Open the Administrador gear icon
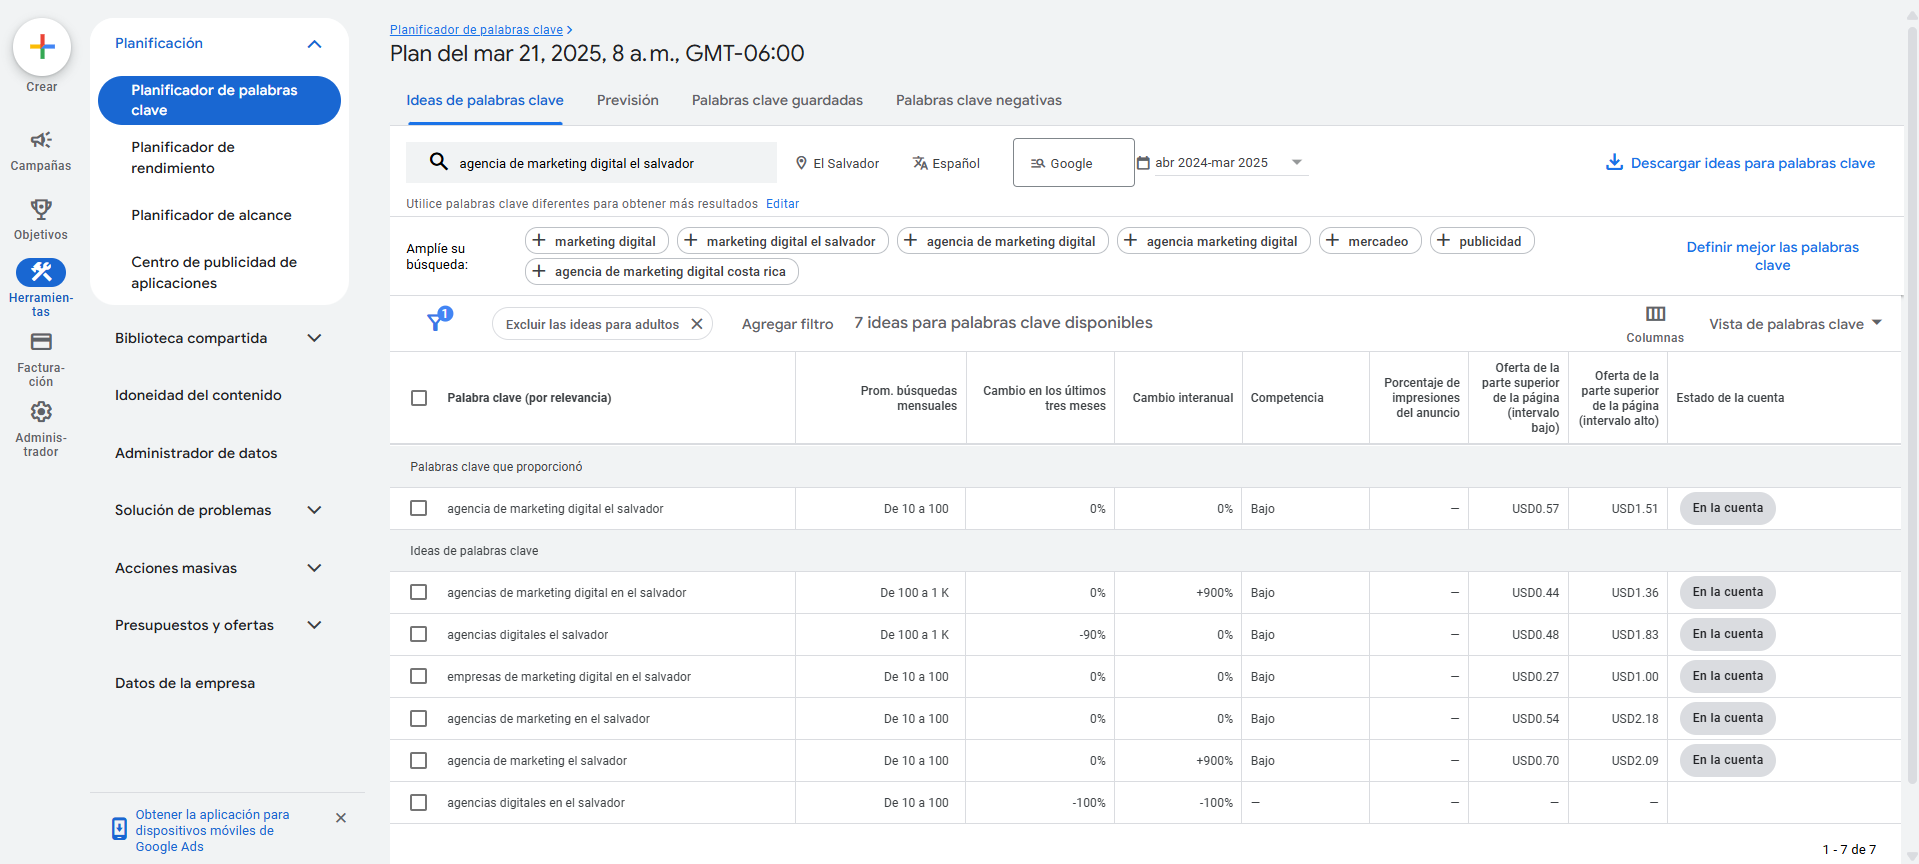 pos(41,412)
